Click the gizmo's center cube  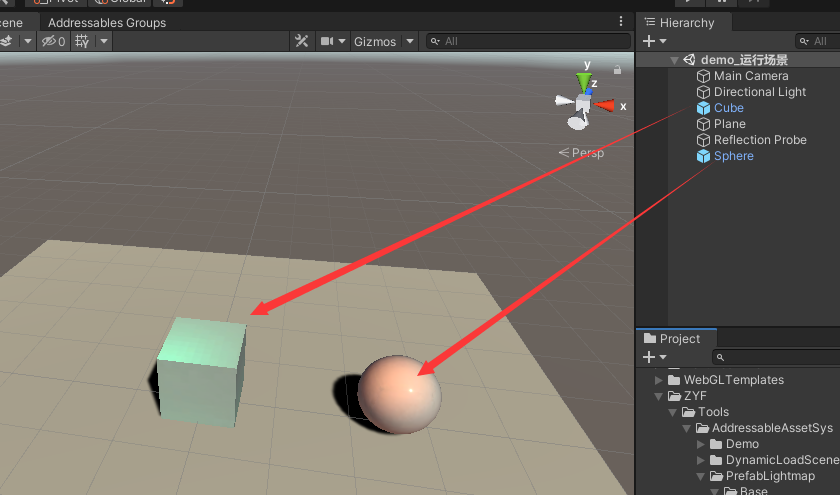pyautogui.click(x=583, y=103)
